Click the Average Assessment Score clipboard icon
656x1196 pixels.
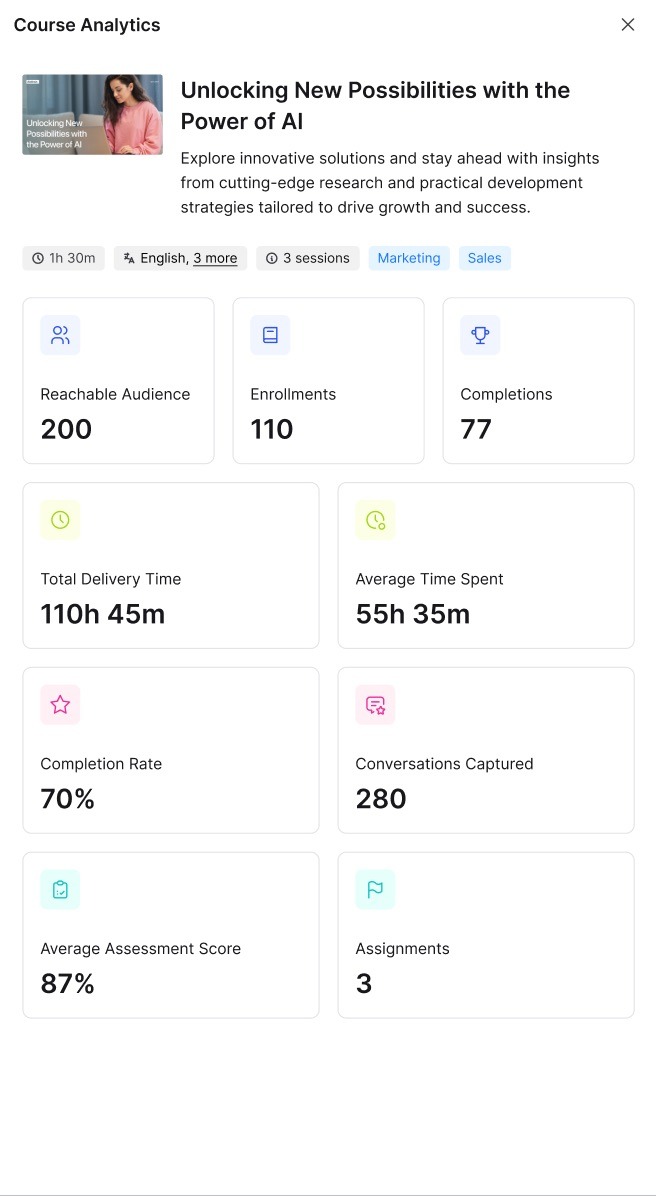pos(60,890)
